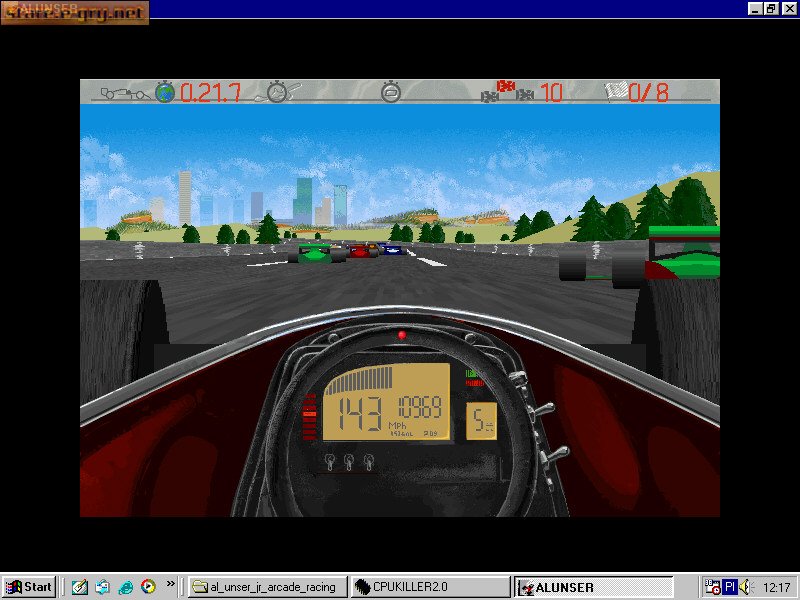
Task: Click the rev bar graph on dashboard
Action: pos(360,382)
